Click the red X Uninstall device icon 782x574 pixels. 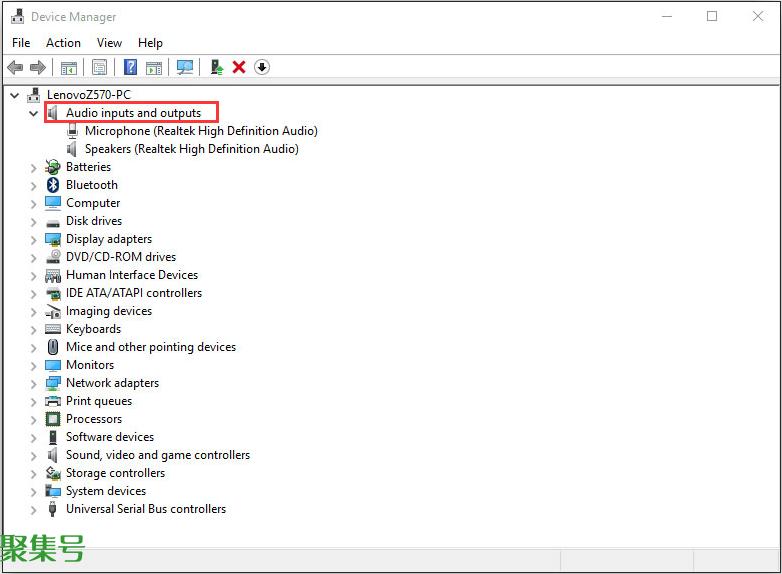tap(239, 67)
